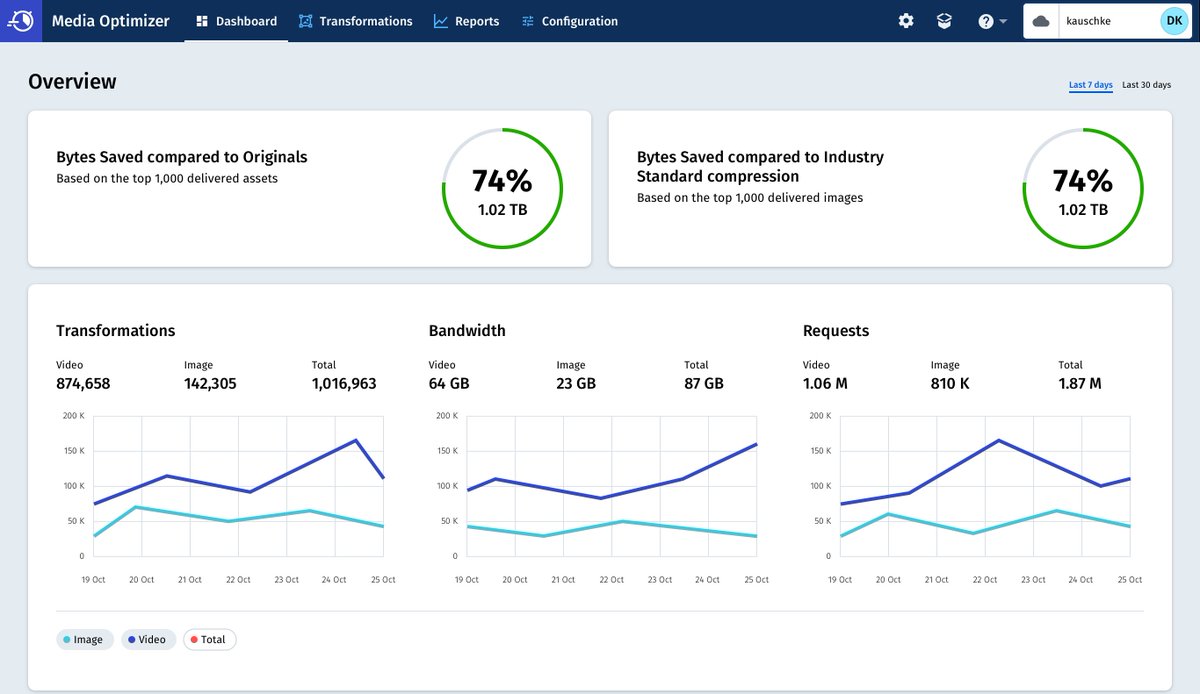Click the DK user avatar
Screen dimensions: 1200x694
click(x=1174, y=21)
